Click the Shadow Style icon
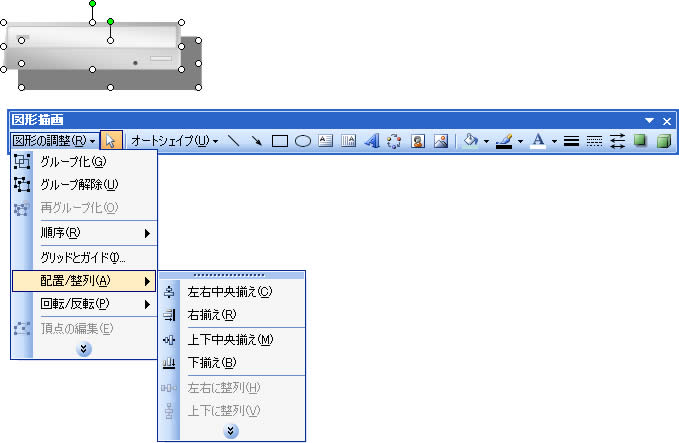 pyautogui.click(x=641, y=141)
